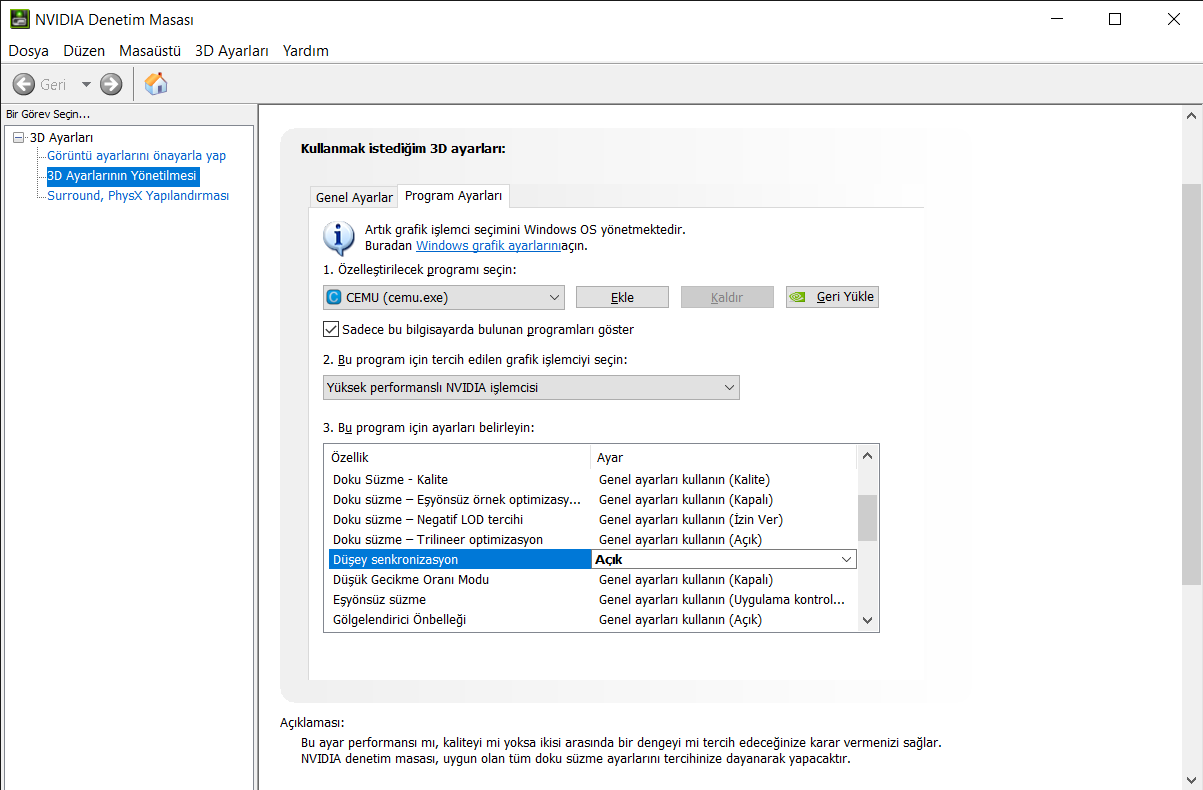Select the Eşyönsüz örnek optimizasyon row
The image size is (1203, 790).
pos(593,500)
